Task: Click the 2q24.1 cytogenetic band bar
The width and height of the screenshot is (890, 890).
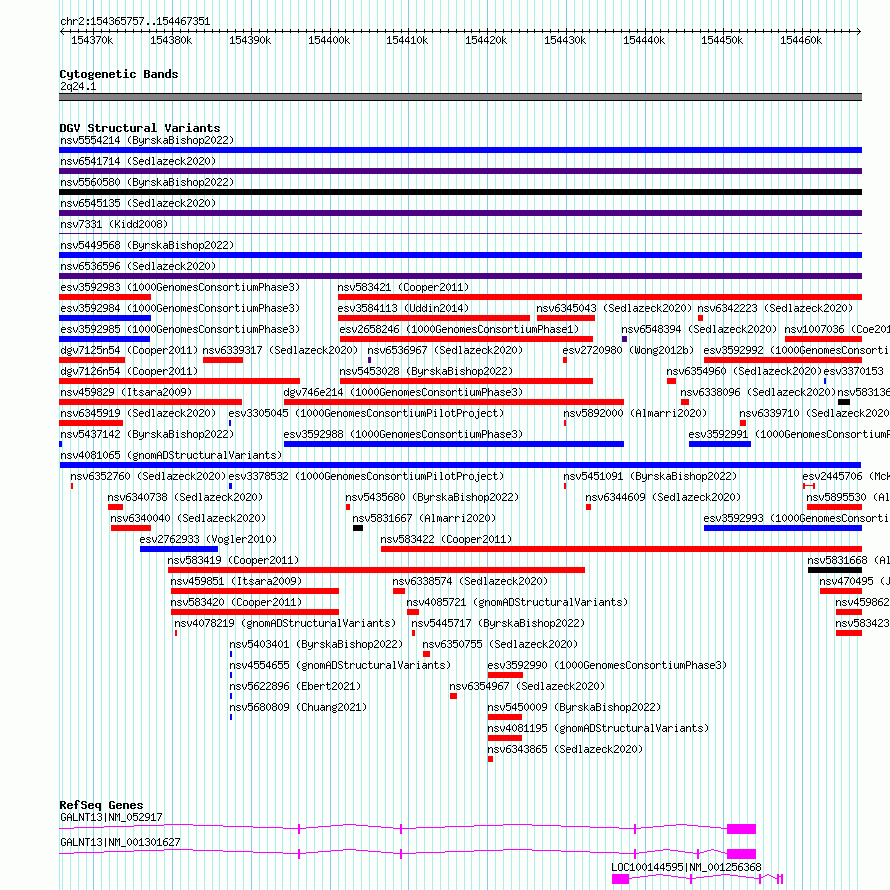Action: [460, 97]
